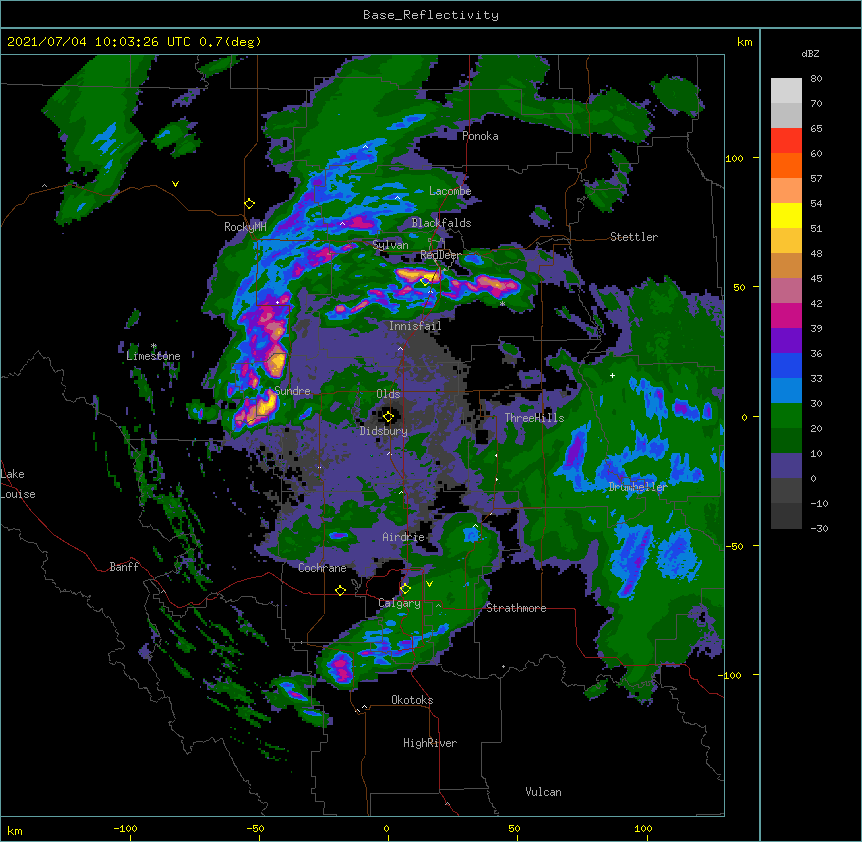The width and height of the screenshot is (862, 842).
Task: Select the Stettler city label
Action: pyautogui.click(x=634, y=237)
